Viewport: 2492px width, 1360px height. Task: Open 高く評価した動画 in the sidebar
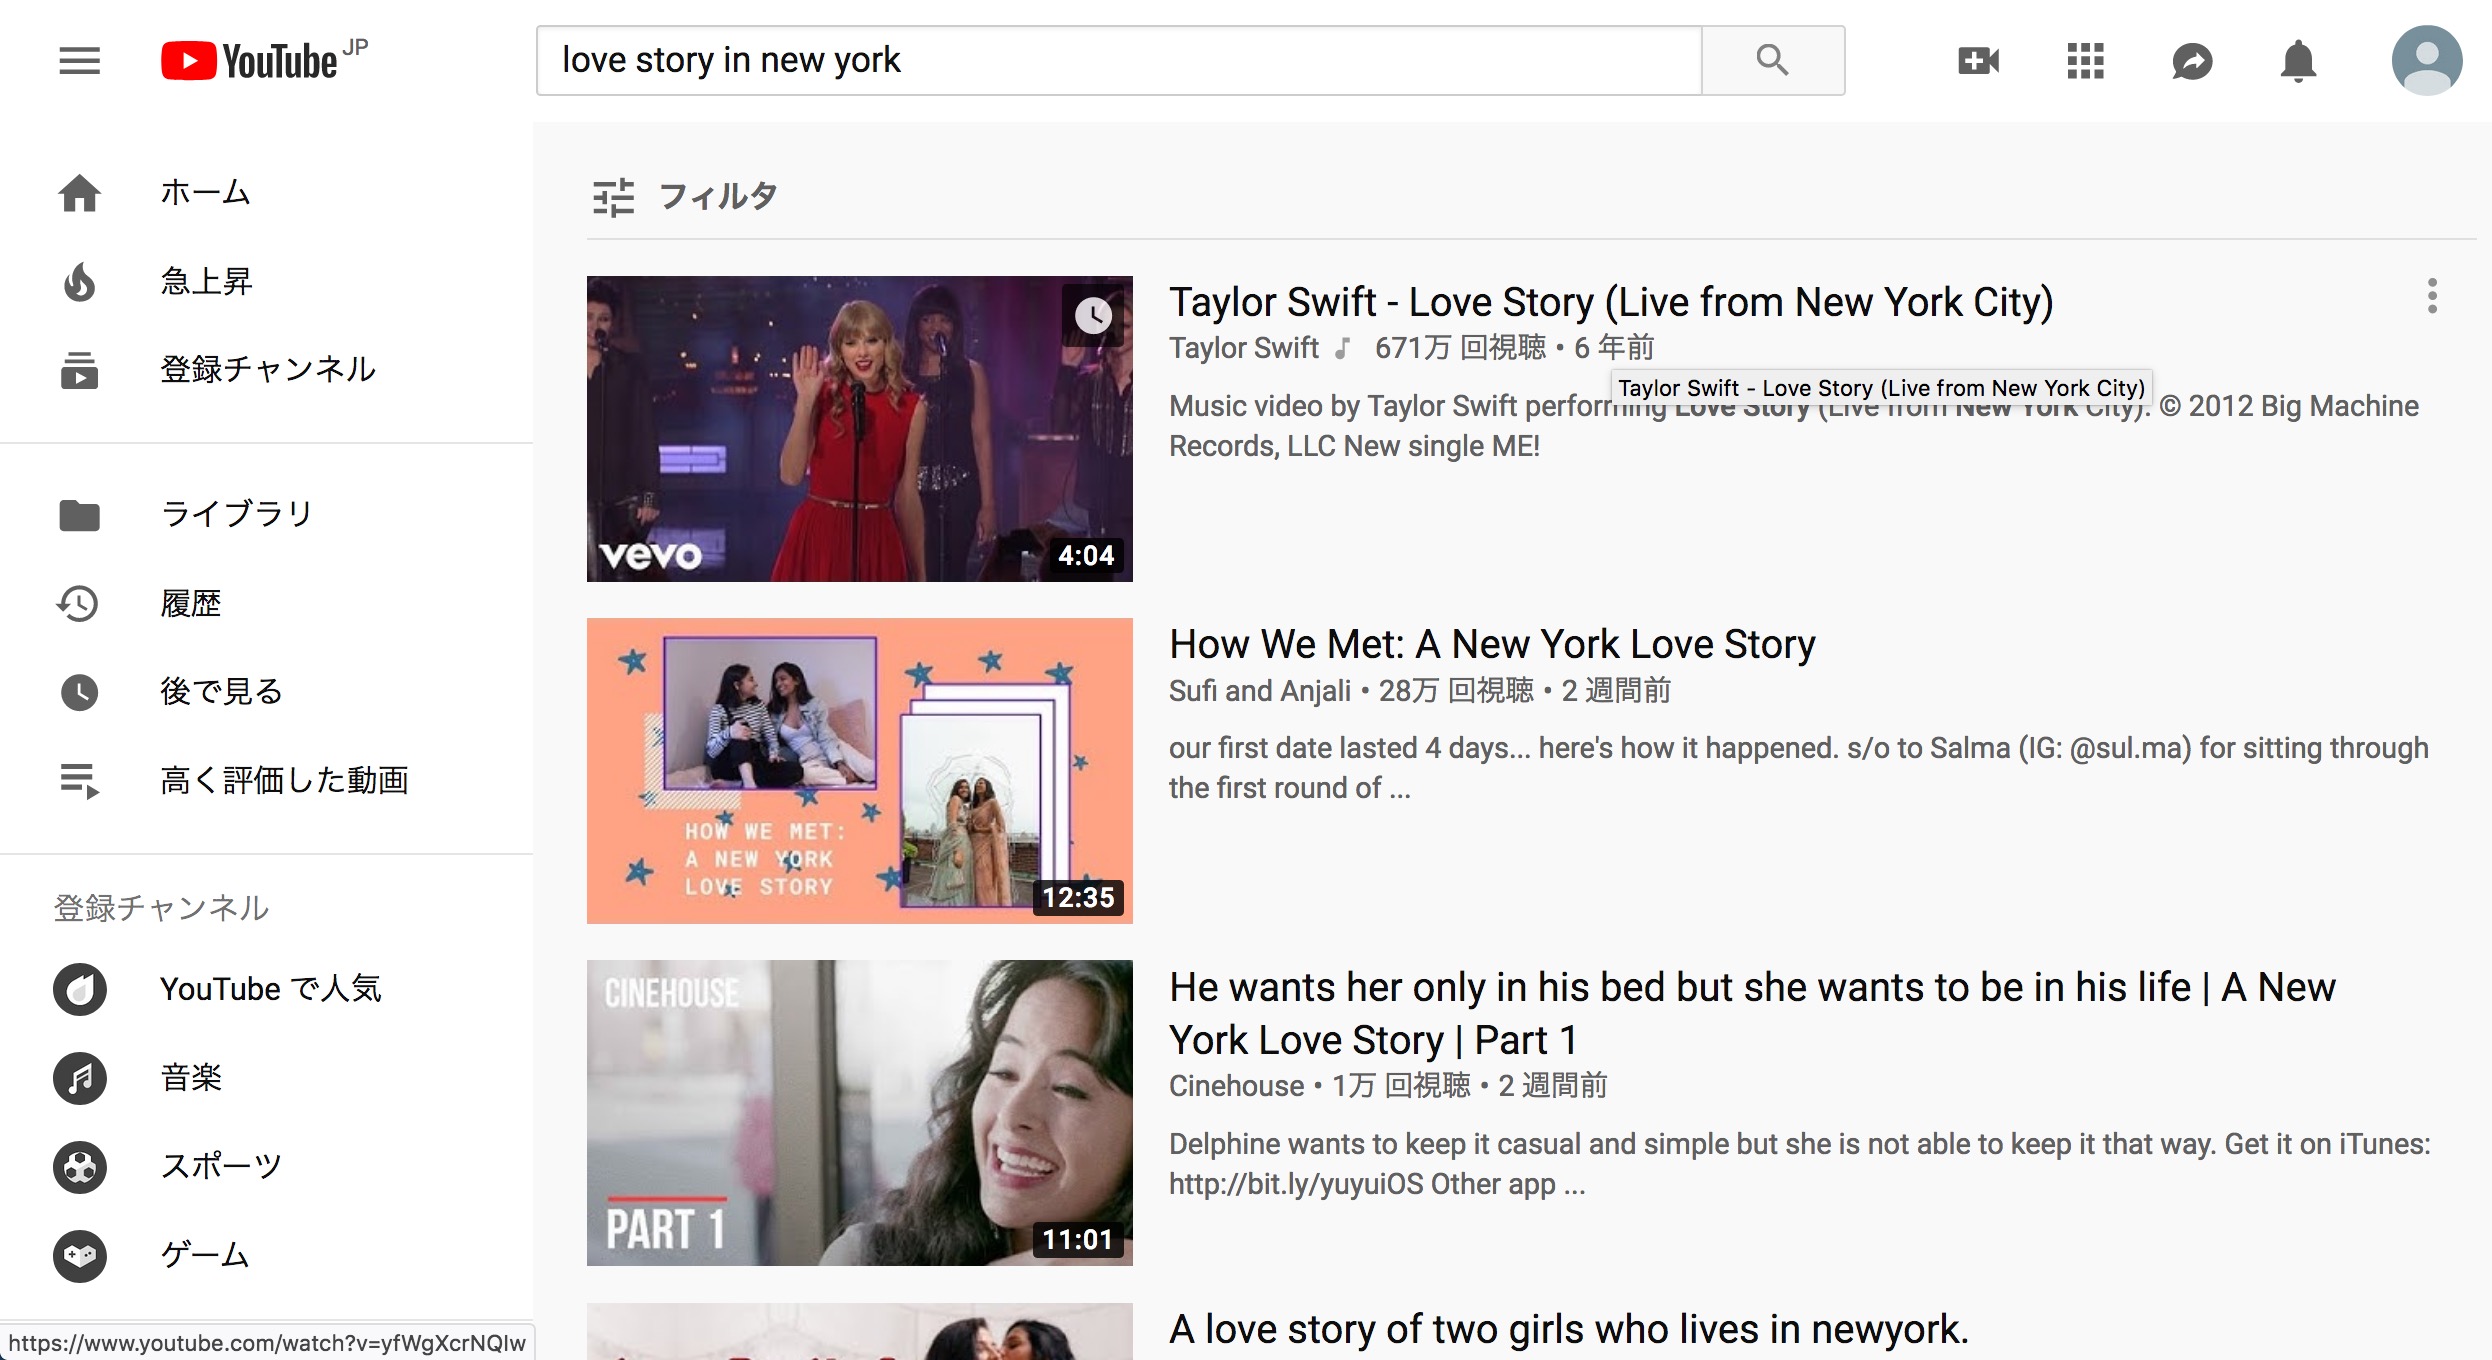click(284, 781)
